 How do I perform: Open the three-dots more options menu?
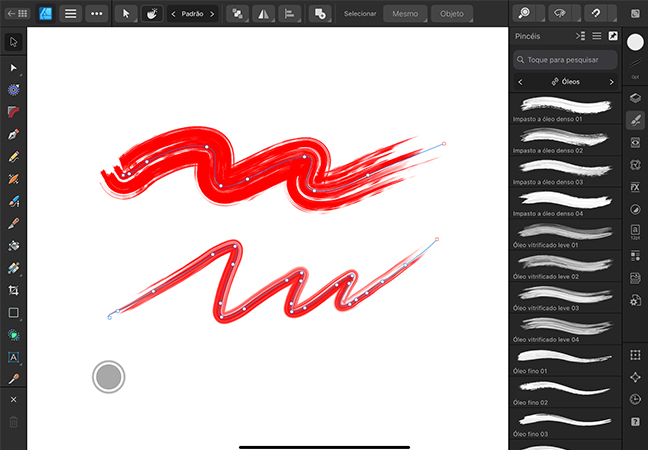[x=96, y=14]
